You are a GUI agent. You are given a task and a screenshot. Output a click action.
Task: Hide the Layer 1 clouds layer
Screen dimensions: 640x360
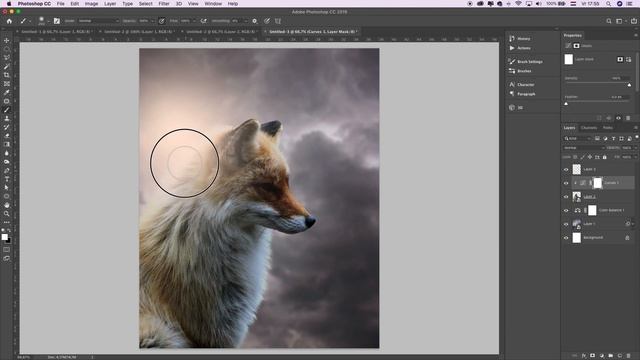(x=566, y=224)
